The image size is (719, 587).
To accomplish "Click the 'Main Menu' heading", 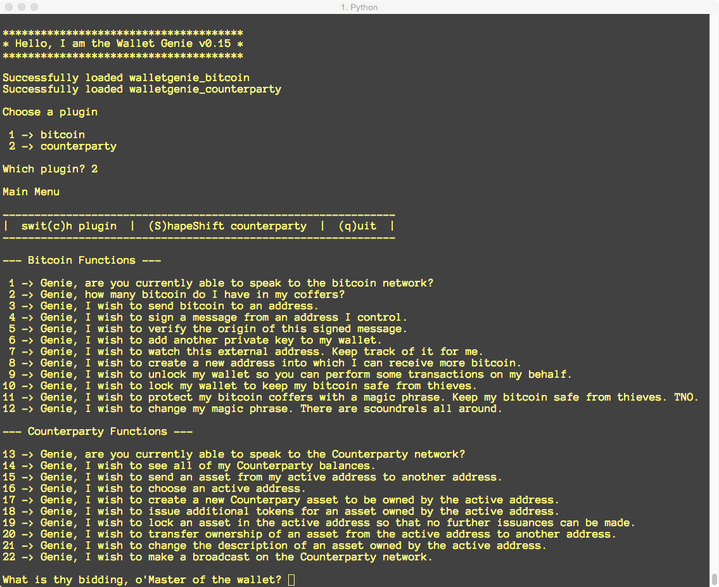I will (31, 192).
